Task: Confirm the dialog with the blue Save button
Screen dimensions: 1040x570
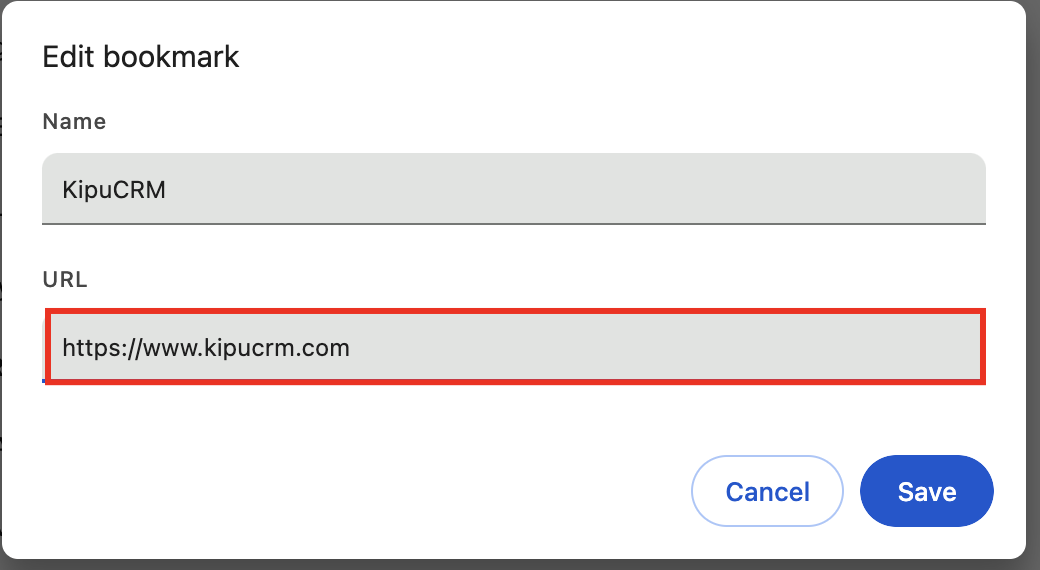Action: [926, 491]
